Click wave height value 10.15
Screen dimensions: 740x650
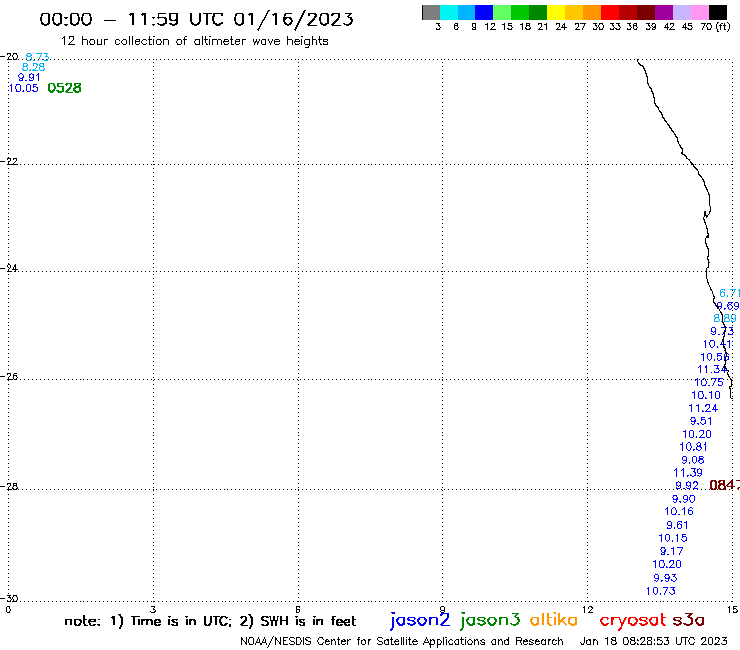pyautogui.click(x=673, y=538)
